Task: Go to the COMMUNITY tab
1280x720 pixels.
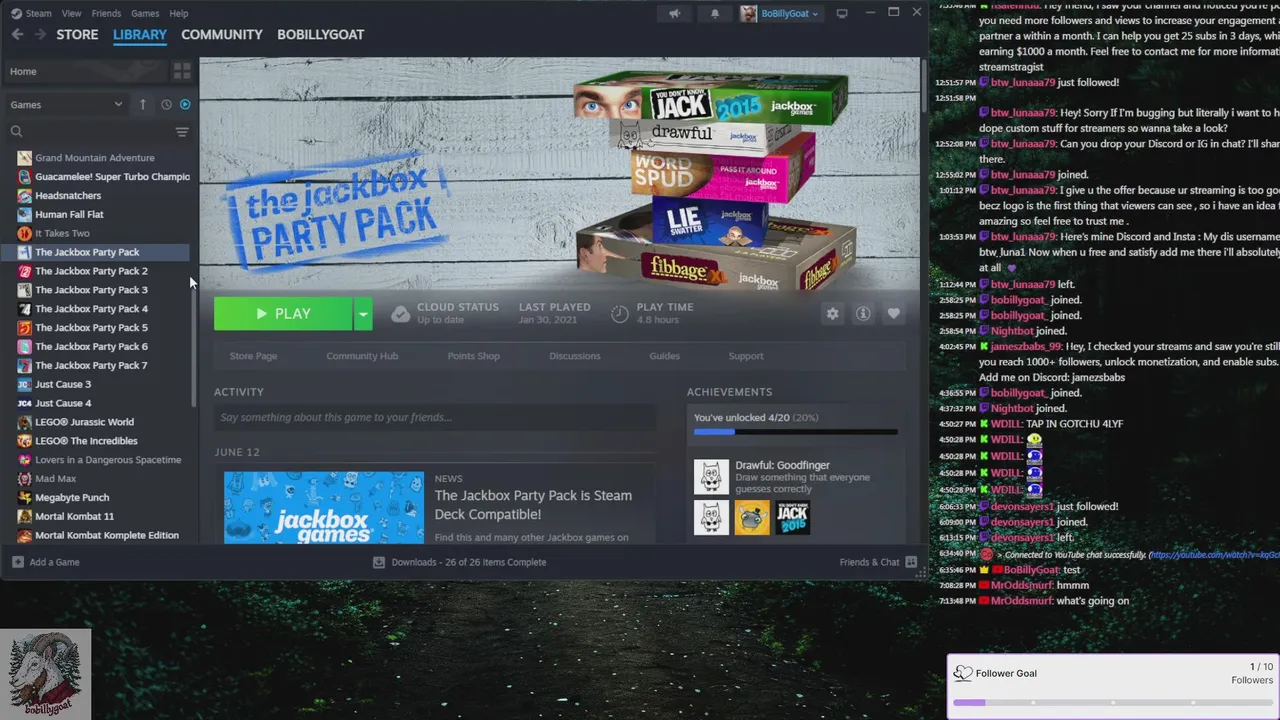Action: click(222, 34)
